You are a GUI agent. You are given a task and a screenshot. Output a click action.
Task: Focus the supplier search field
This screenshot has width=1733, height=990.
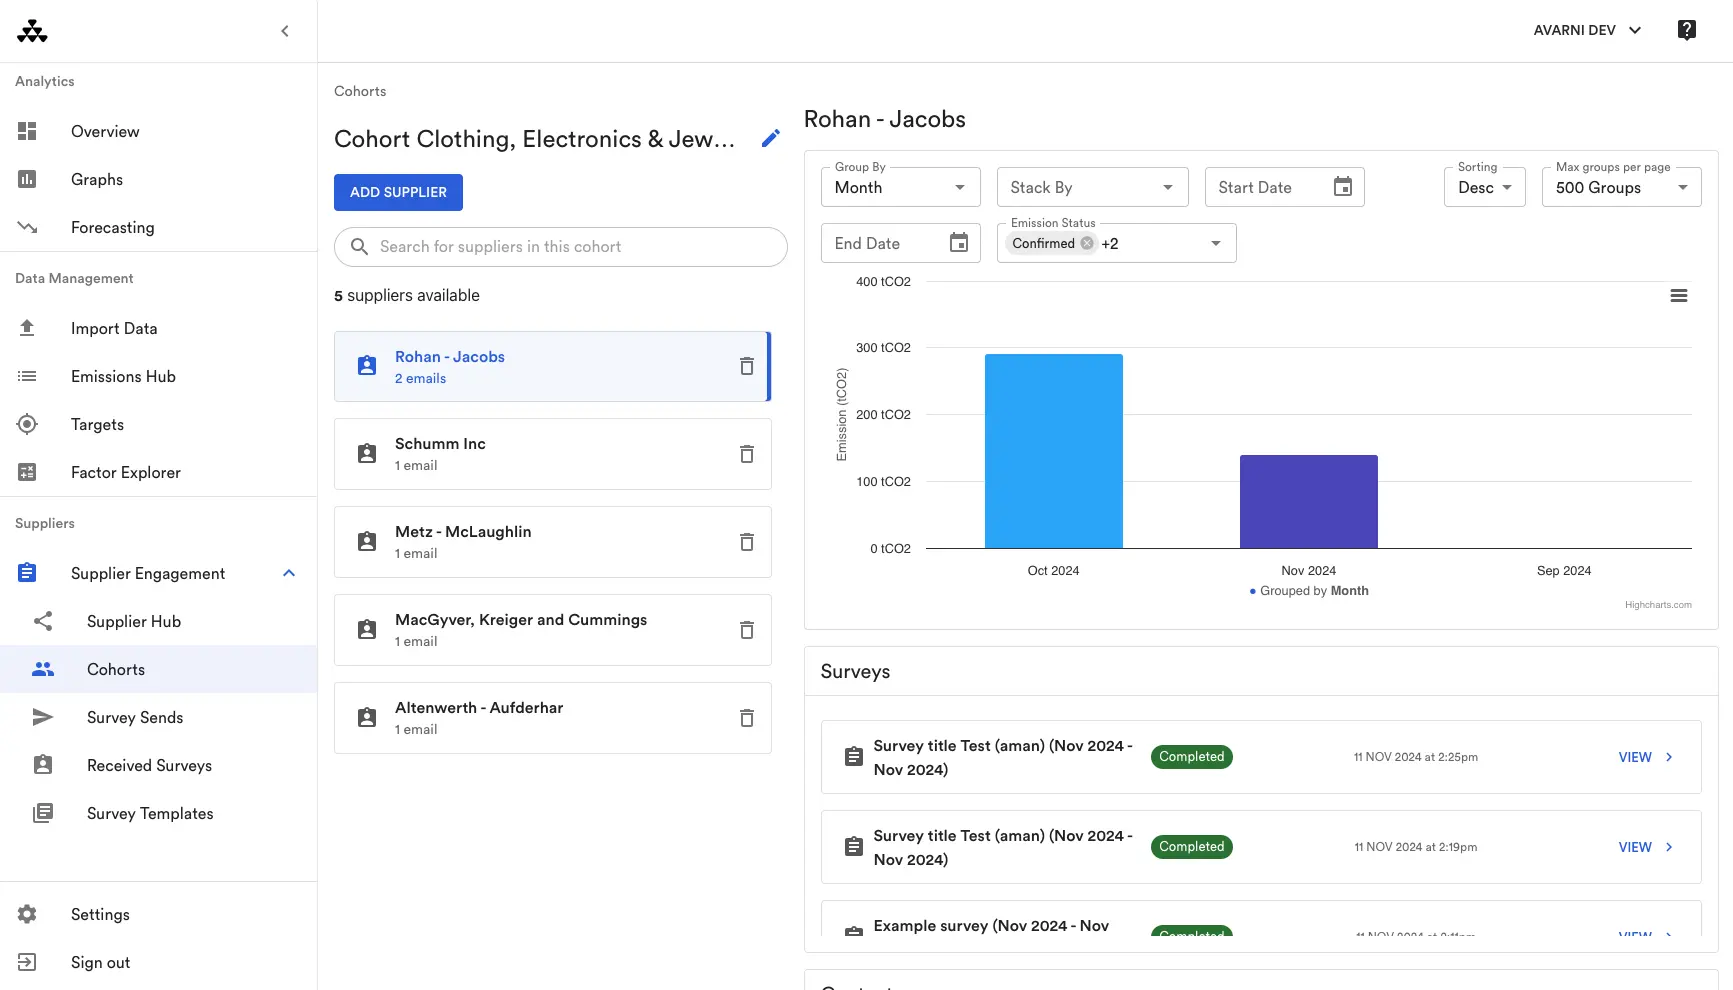pyautogui.click(x=560, y=247)
